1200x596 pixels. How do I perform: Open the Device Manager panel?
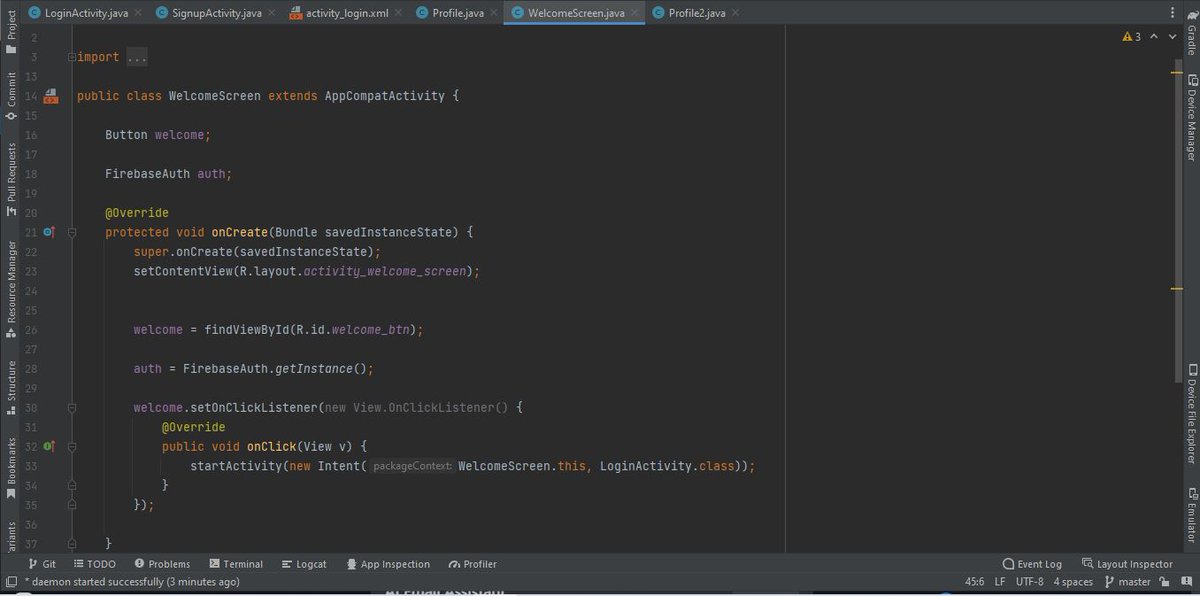point(1191,118)
